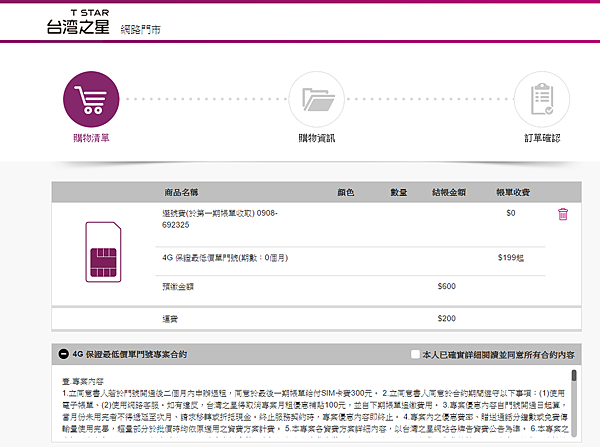Click the 預繳金額 row label
The height and width of the screenshot is (447, 600).
coord(178,286)
